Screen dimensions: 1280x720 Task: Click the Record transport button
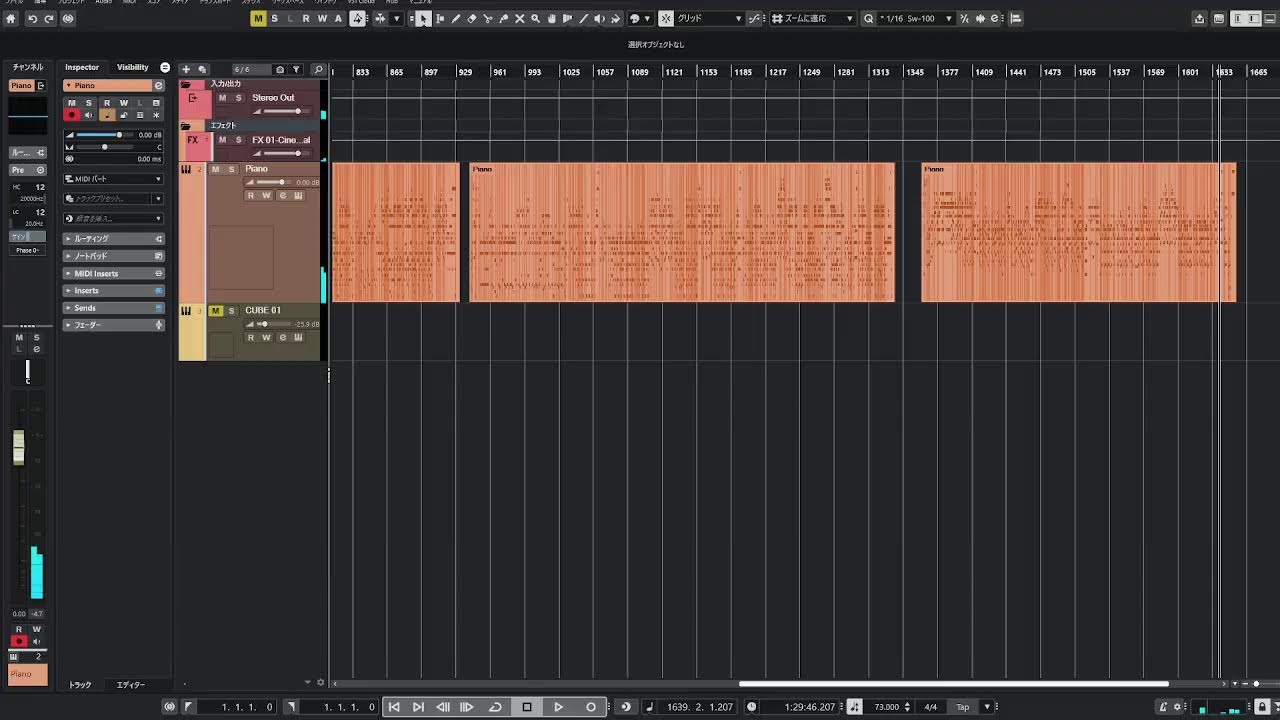point(591,707)
